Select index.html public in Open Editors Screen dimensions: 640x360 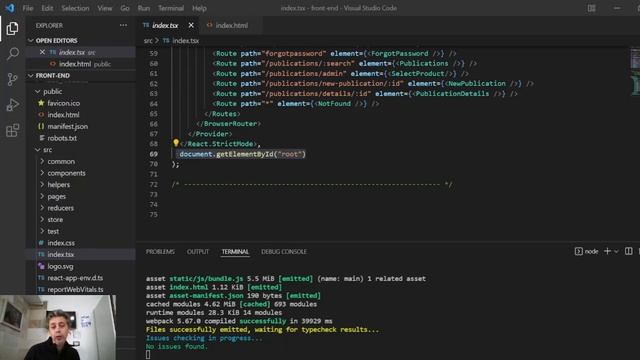click(80, 64)
